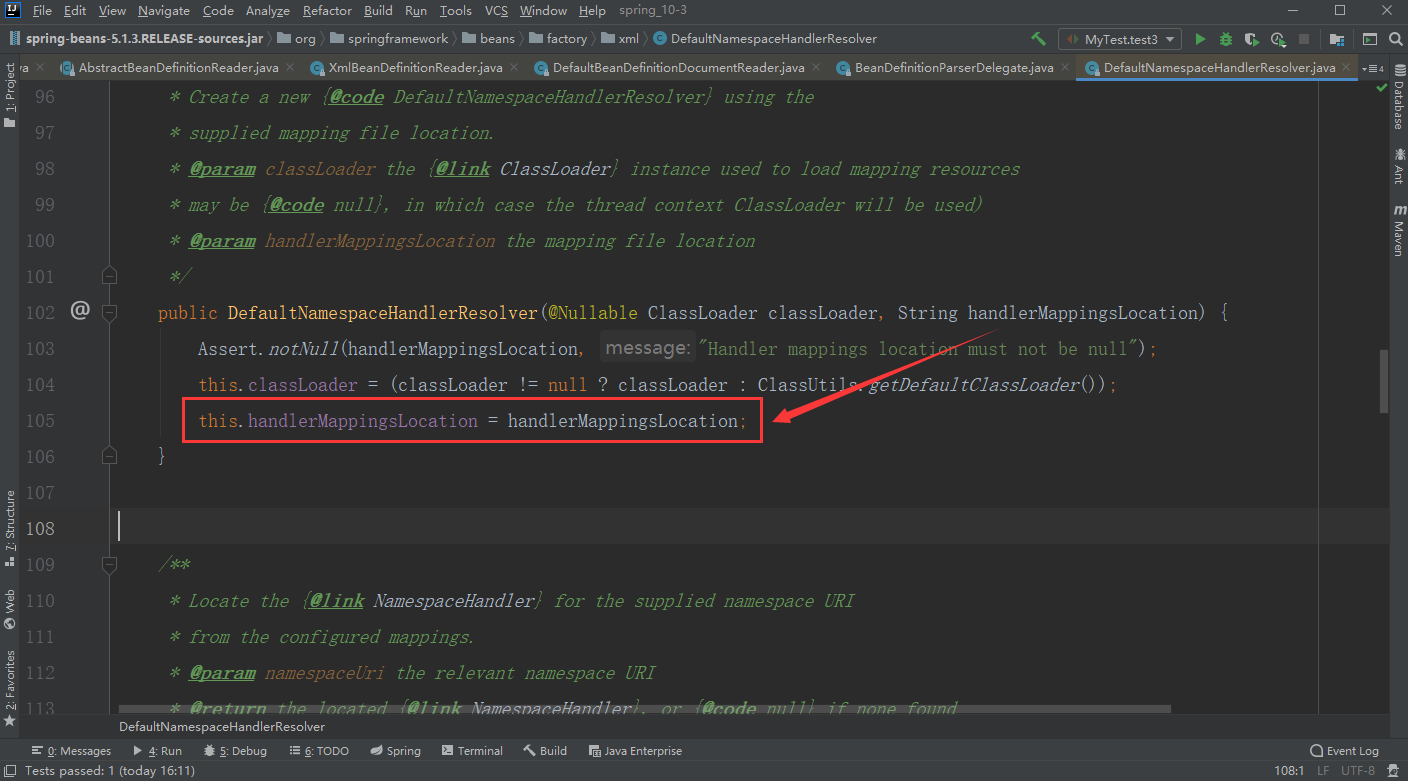The image size is (1408, 781).
Task: Open the Refactor menu
Action: click(x=327, y=11)
